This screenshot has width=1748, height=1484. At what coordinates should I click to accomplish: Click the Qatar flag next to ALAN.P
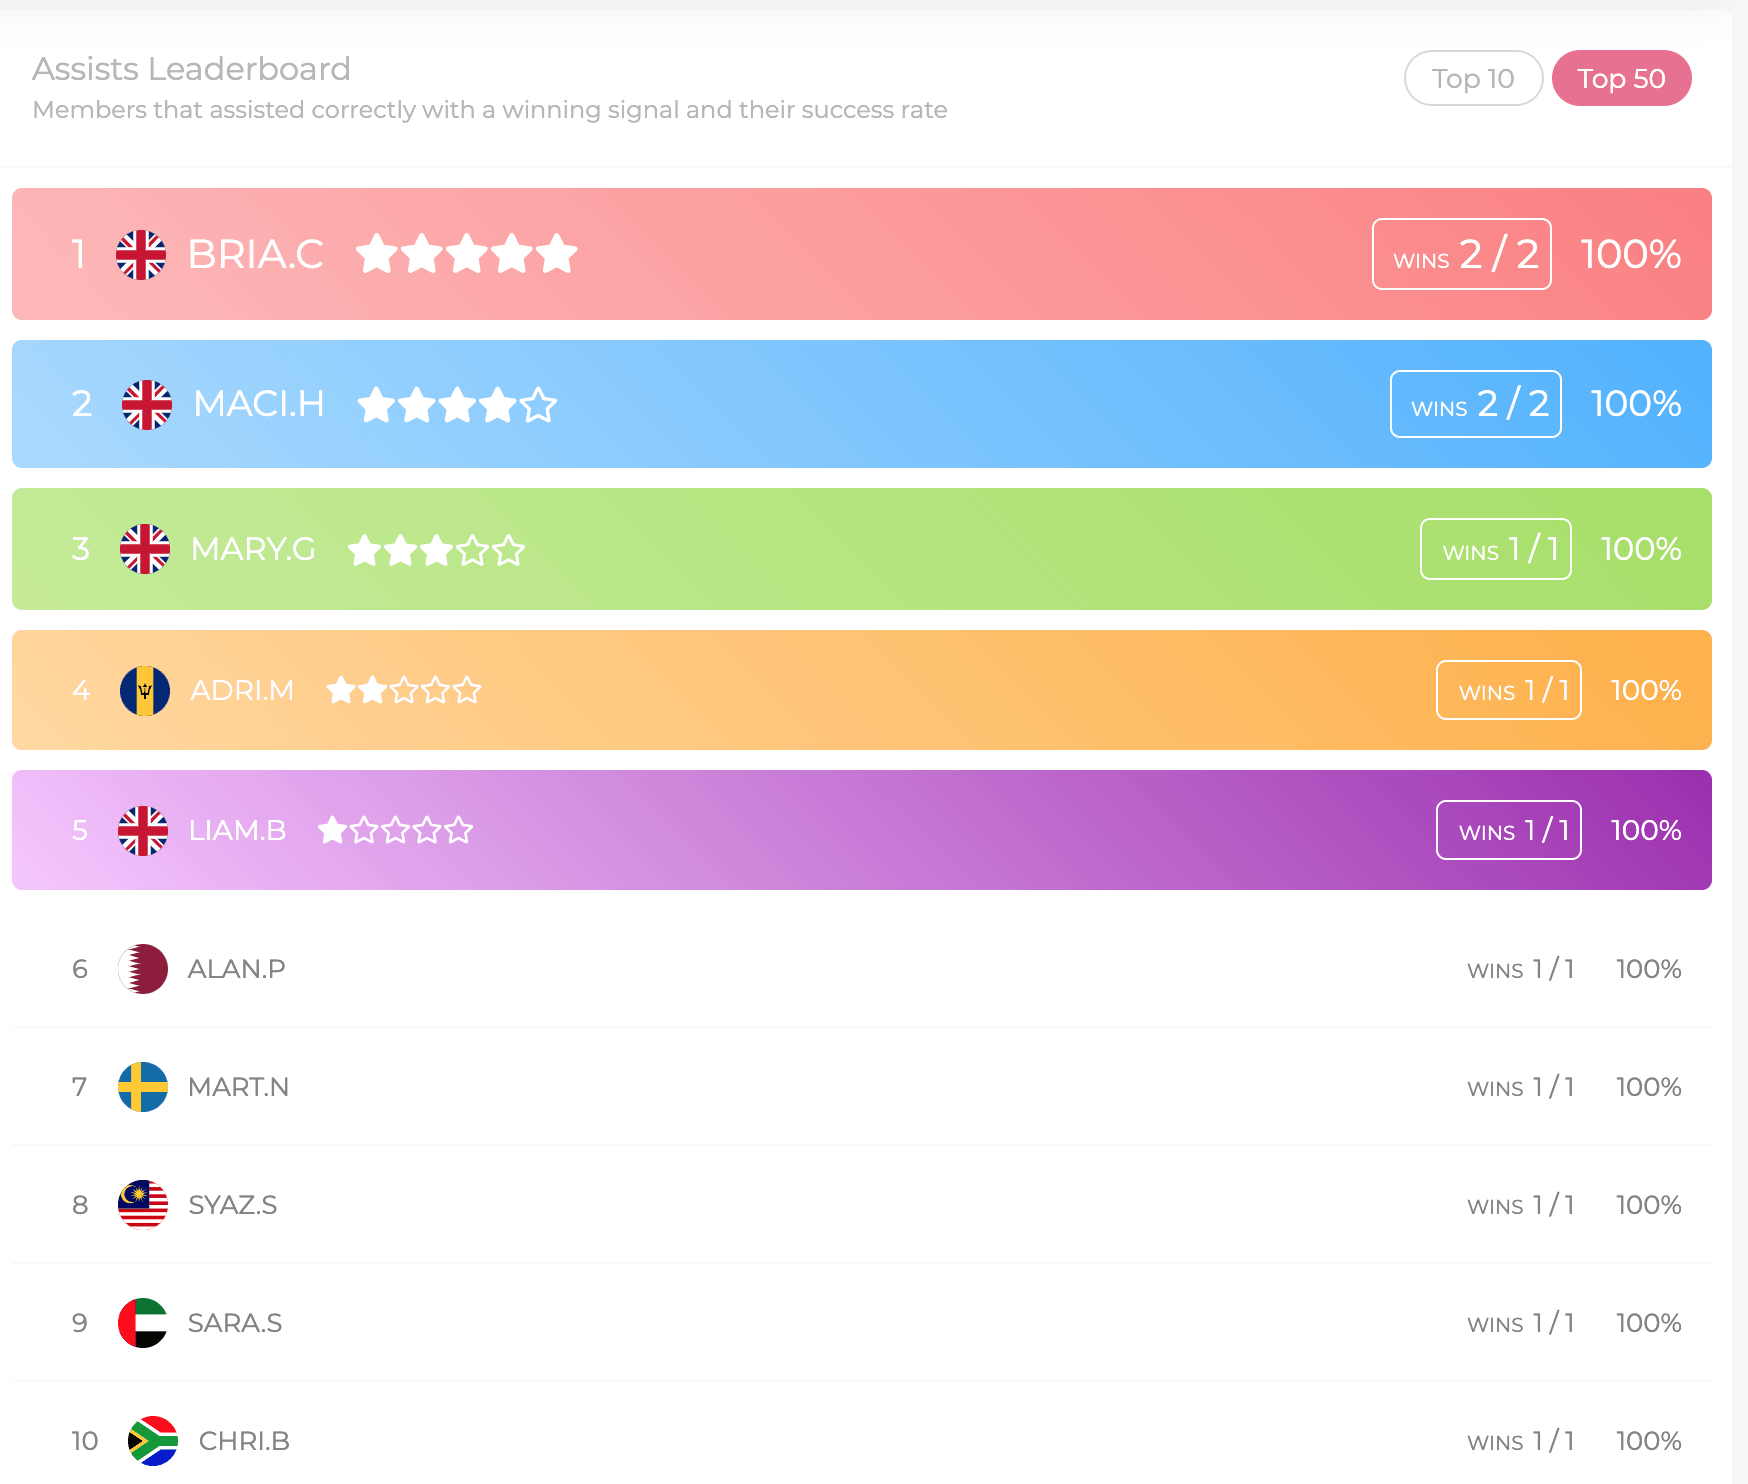coord(143,969)
